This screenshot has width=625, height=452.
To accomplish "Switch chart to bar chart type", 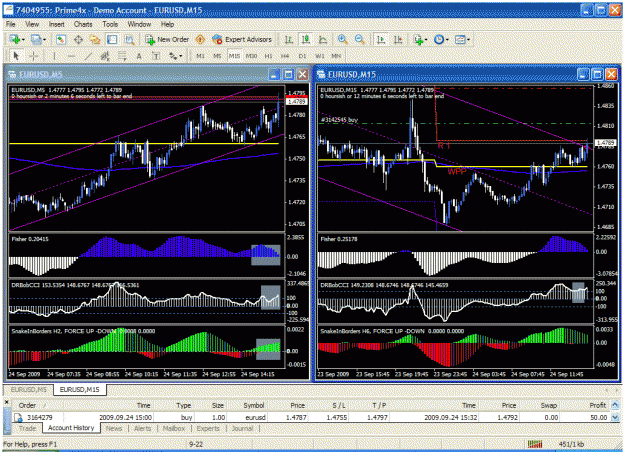I will click(289, 39).
